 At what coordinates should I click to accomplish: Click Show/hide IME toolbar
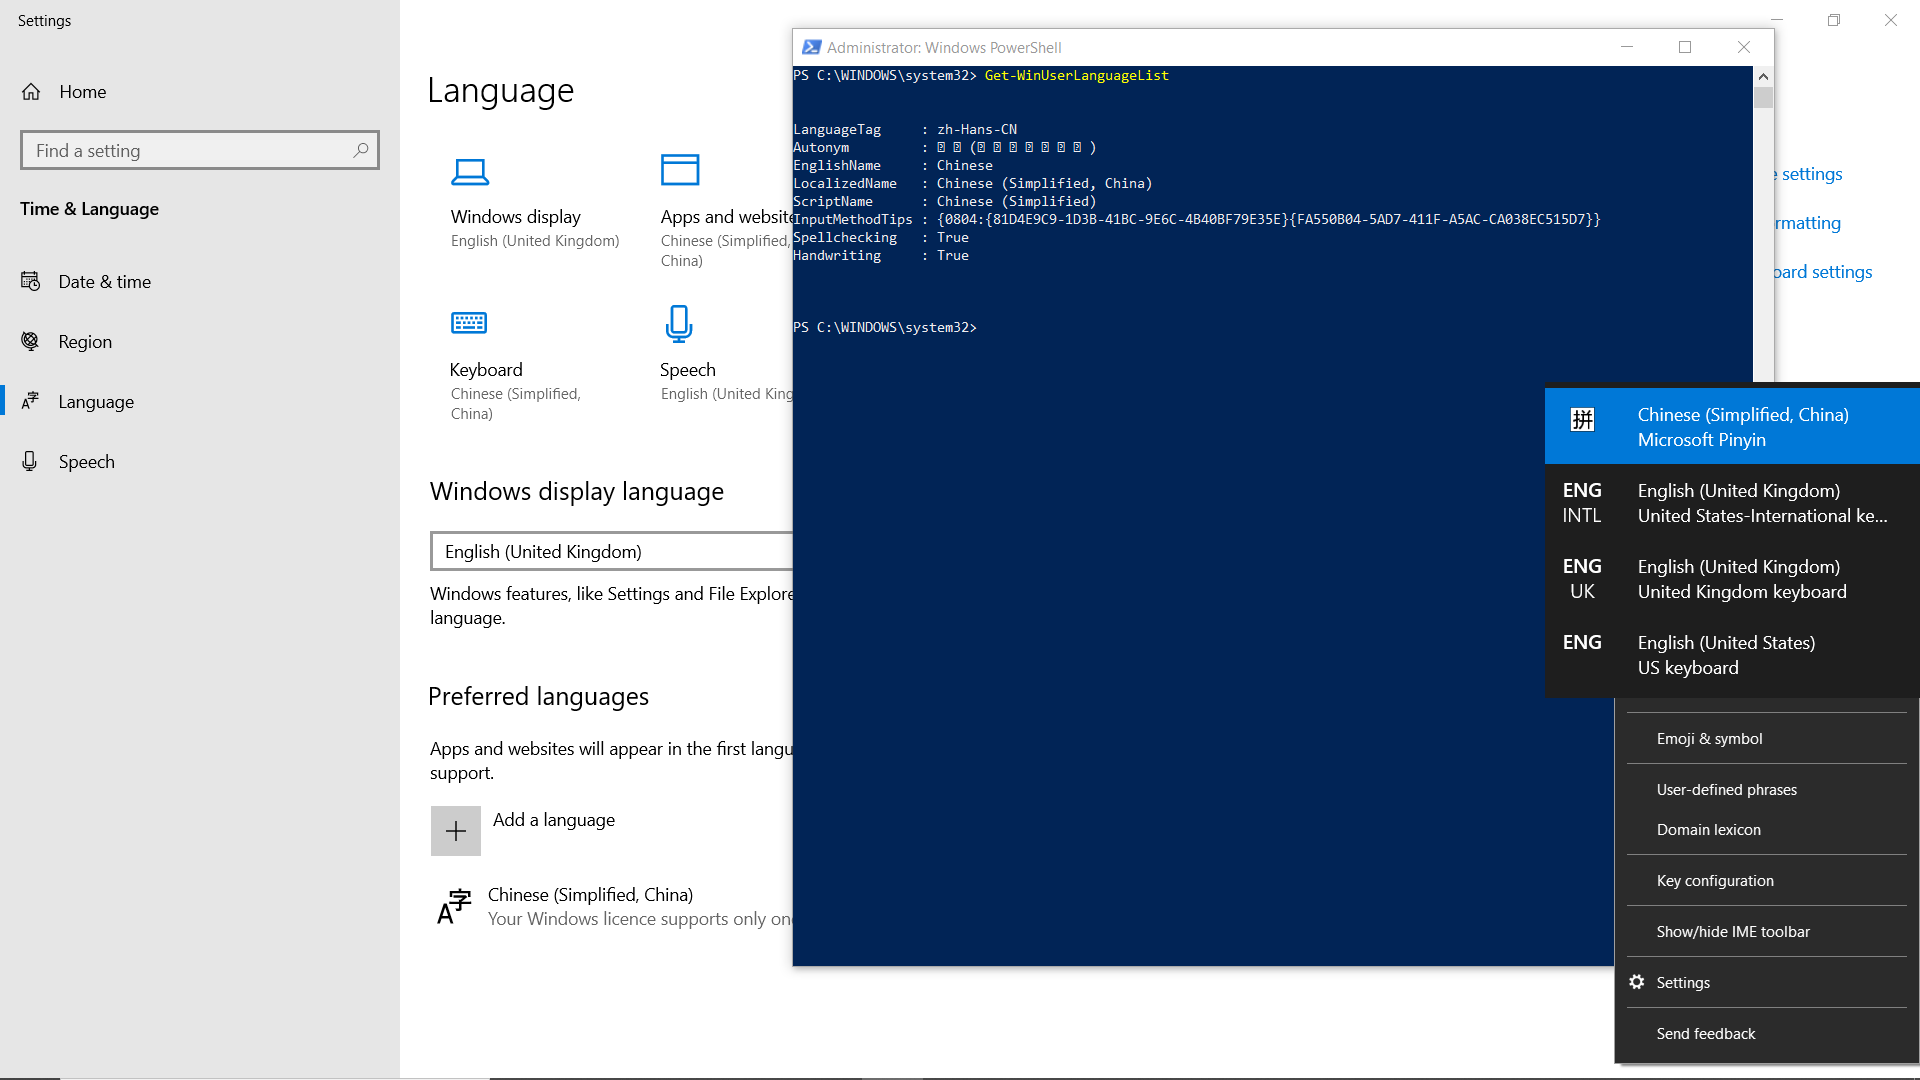pos(1766,932)
